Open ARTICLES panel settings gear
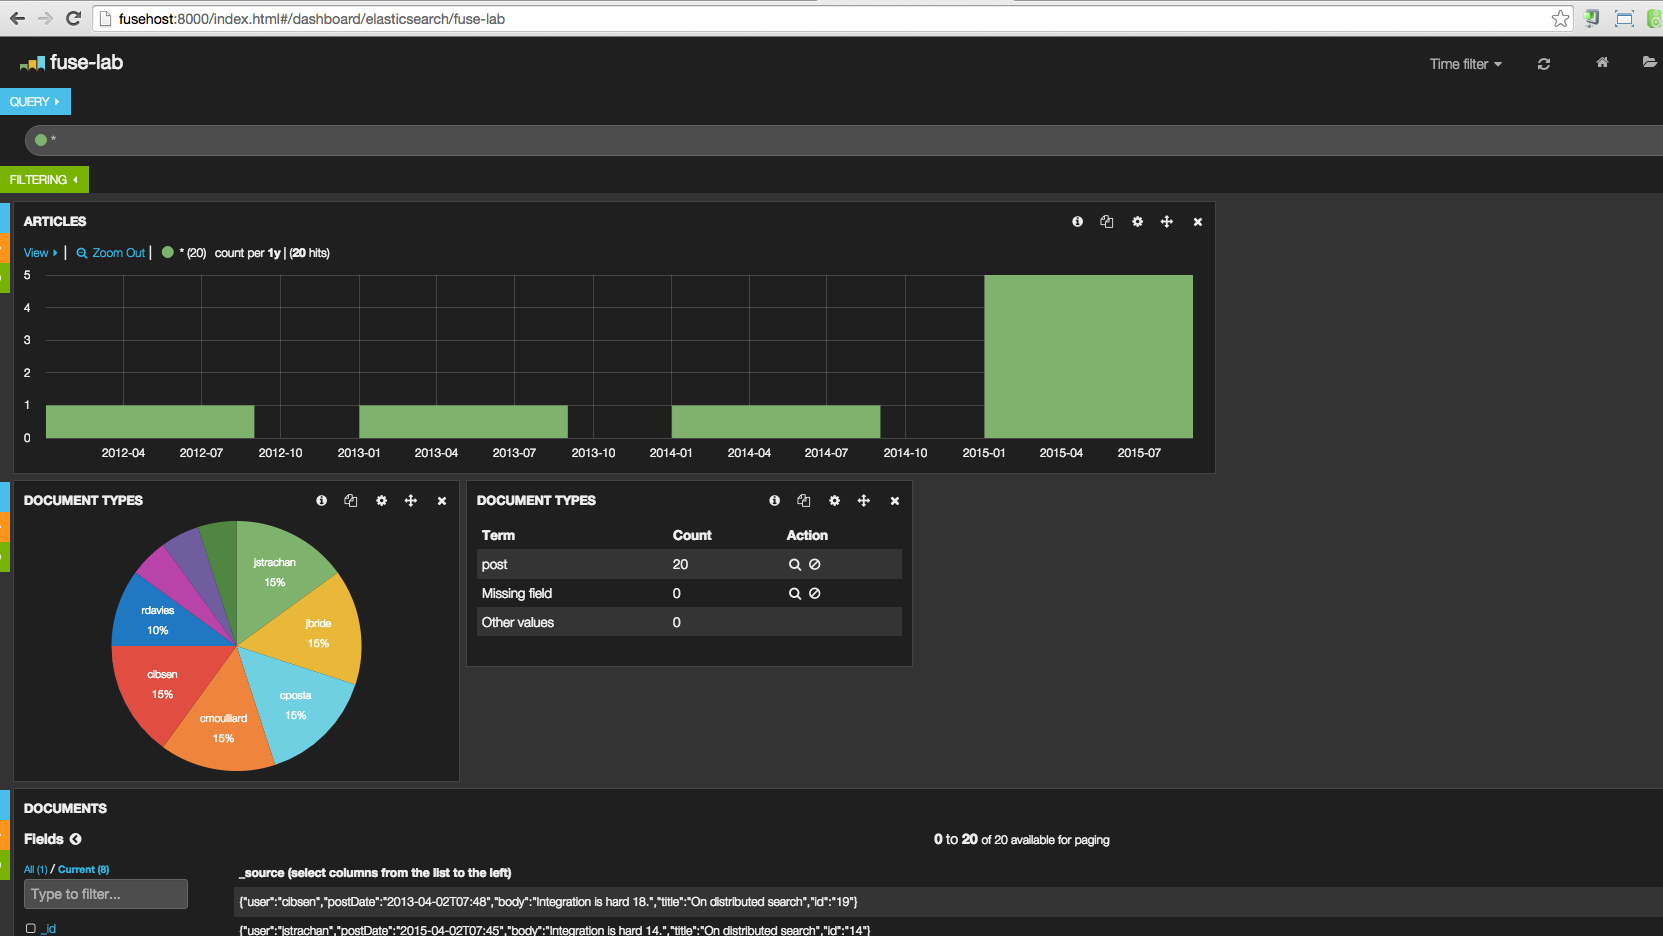This screenshot has height=936, width=1663. click(x=1137, y=222)
